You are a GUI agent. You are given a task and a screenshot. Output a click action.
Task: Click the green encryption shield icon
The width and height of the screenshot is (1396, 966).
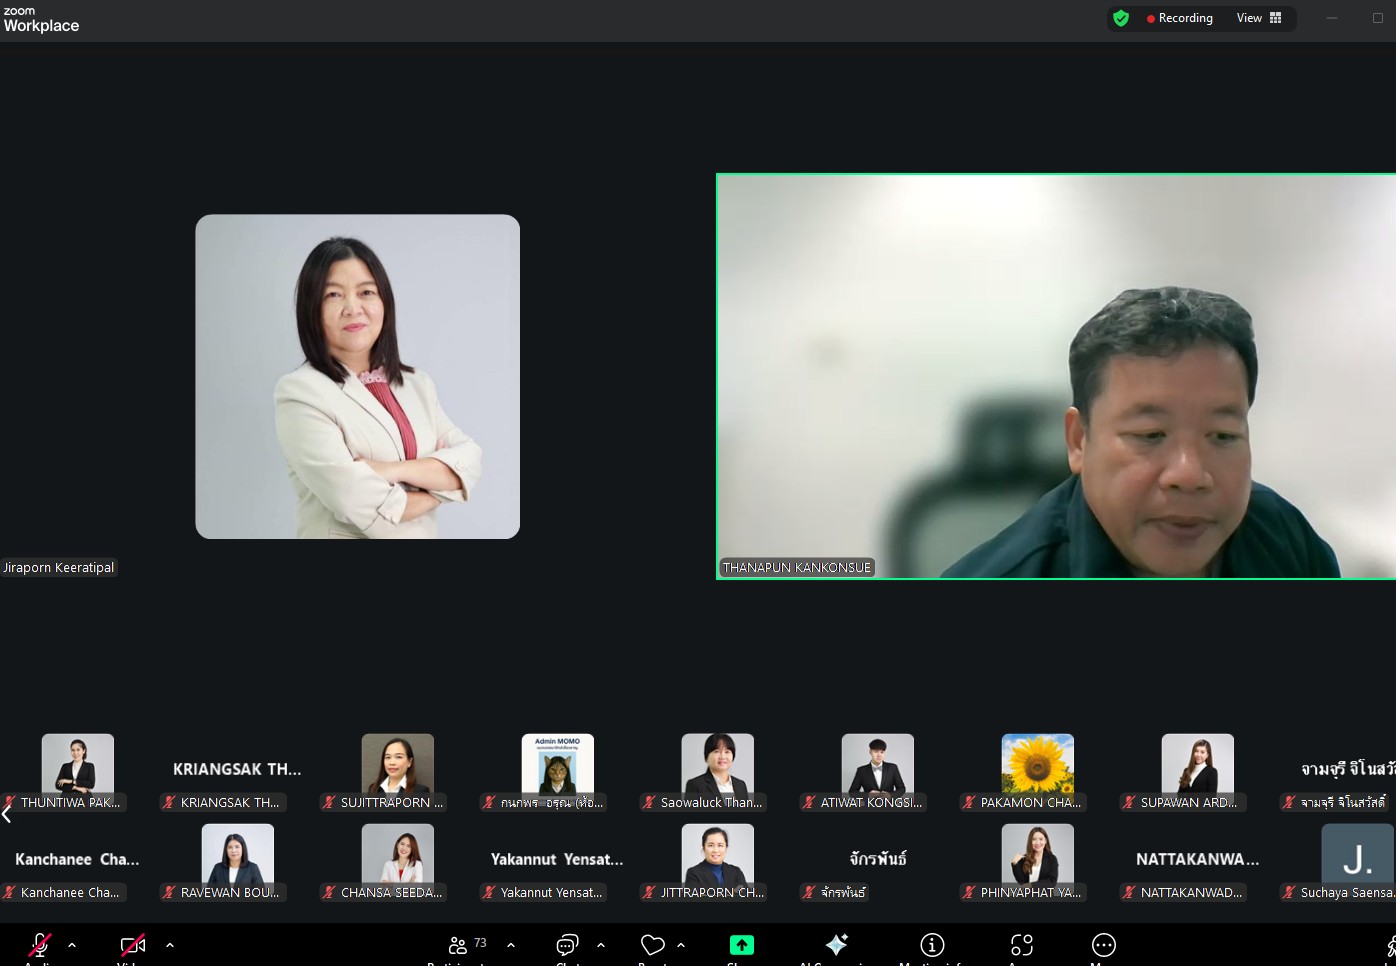click(x=1121, y=18)
